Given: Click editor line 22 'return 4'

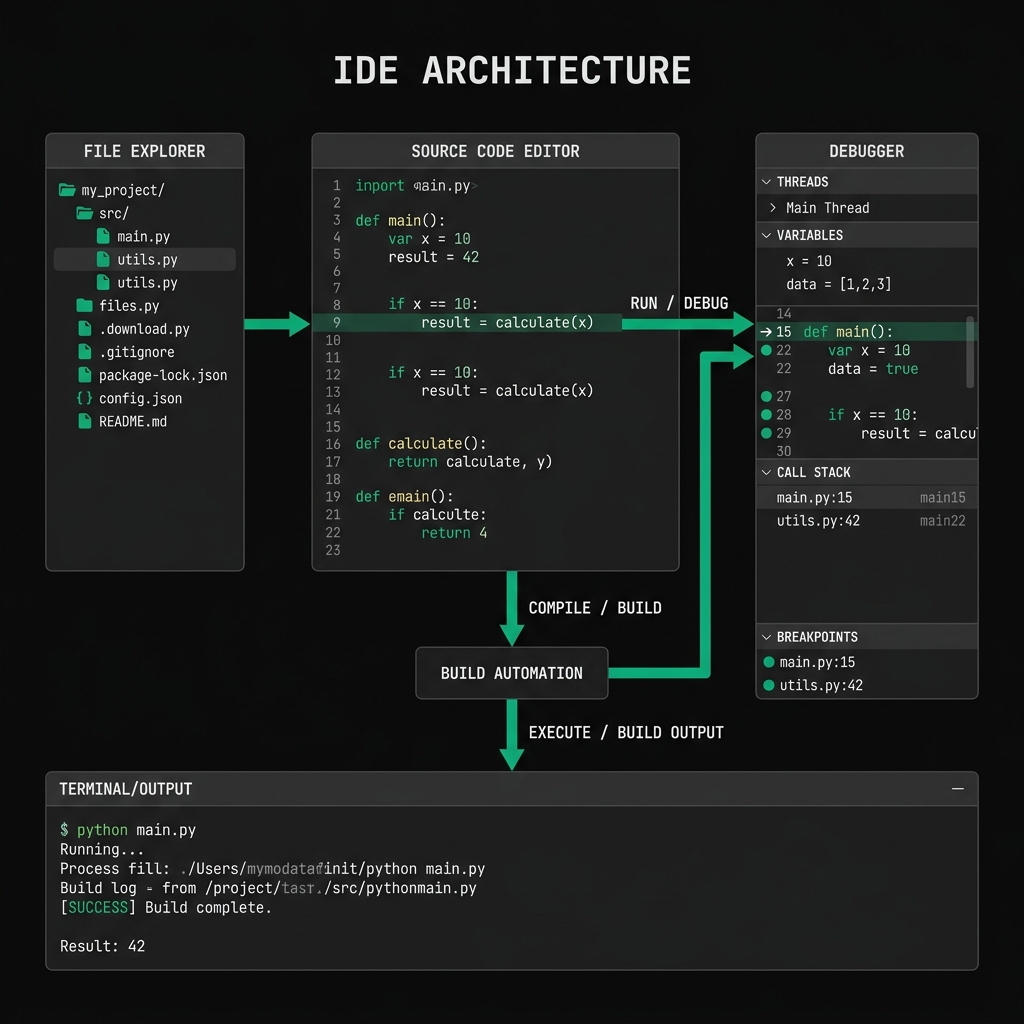Looking at the screenshot, I should coord(454,533).
